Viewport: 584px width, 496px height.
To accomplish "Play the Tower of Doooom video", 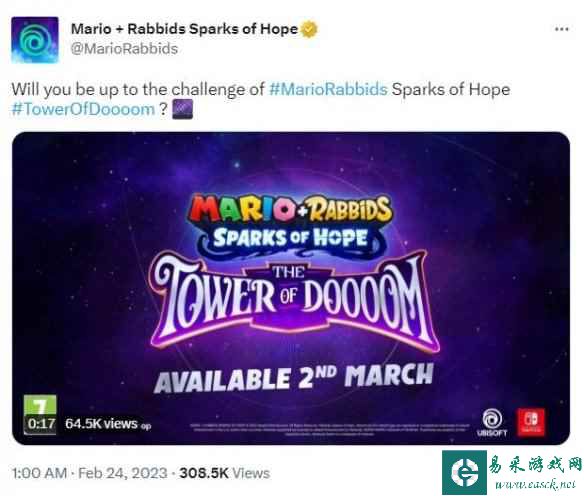I will coord(291,288).
